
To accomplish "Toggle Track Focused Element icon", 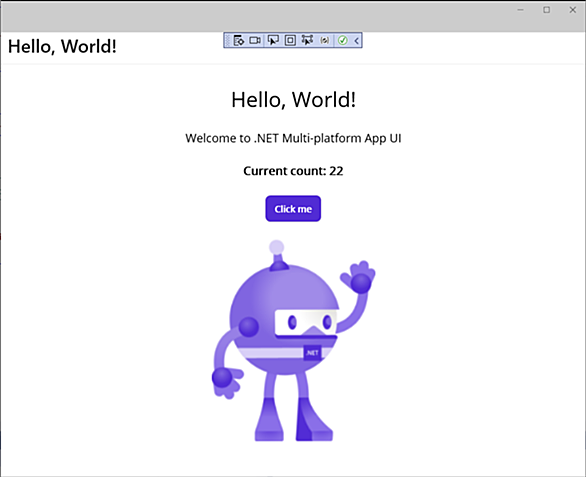I will pyautogui.click(x=307, y=40).
